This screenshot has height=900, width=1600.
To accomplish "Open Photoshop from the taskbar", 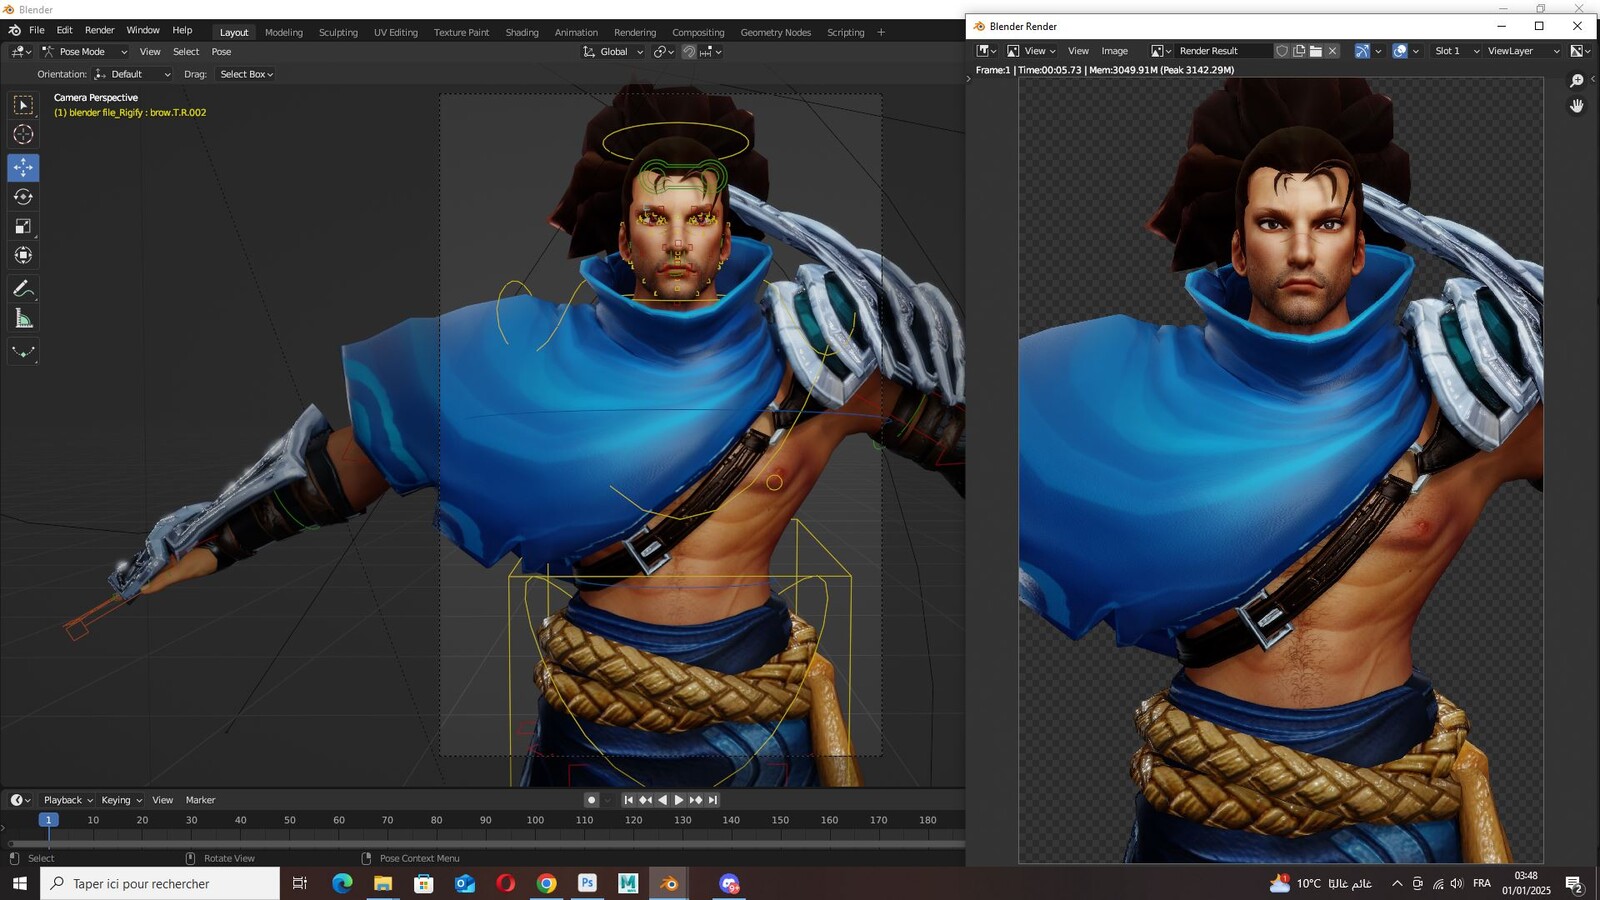I will (587, 883).
